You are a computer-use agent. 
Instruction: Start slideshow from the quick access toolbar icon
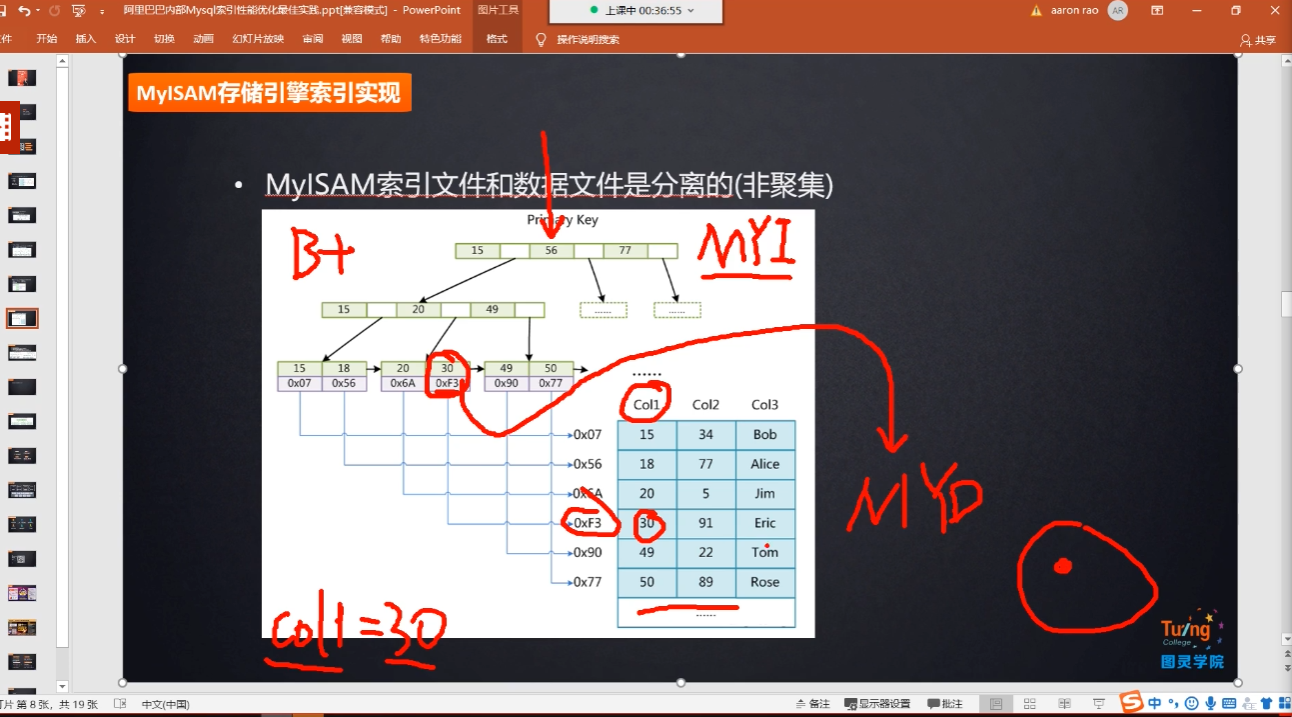79,10
